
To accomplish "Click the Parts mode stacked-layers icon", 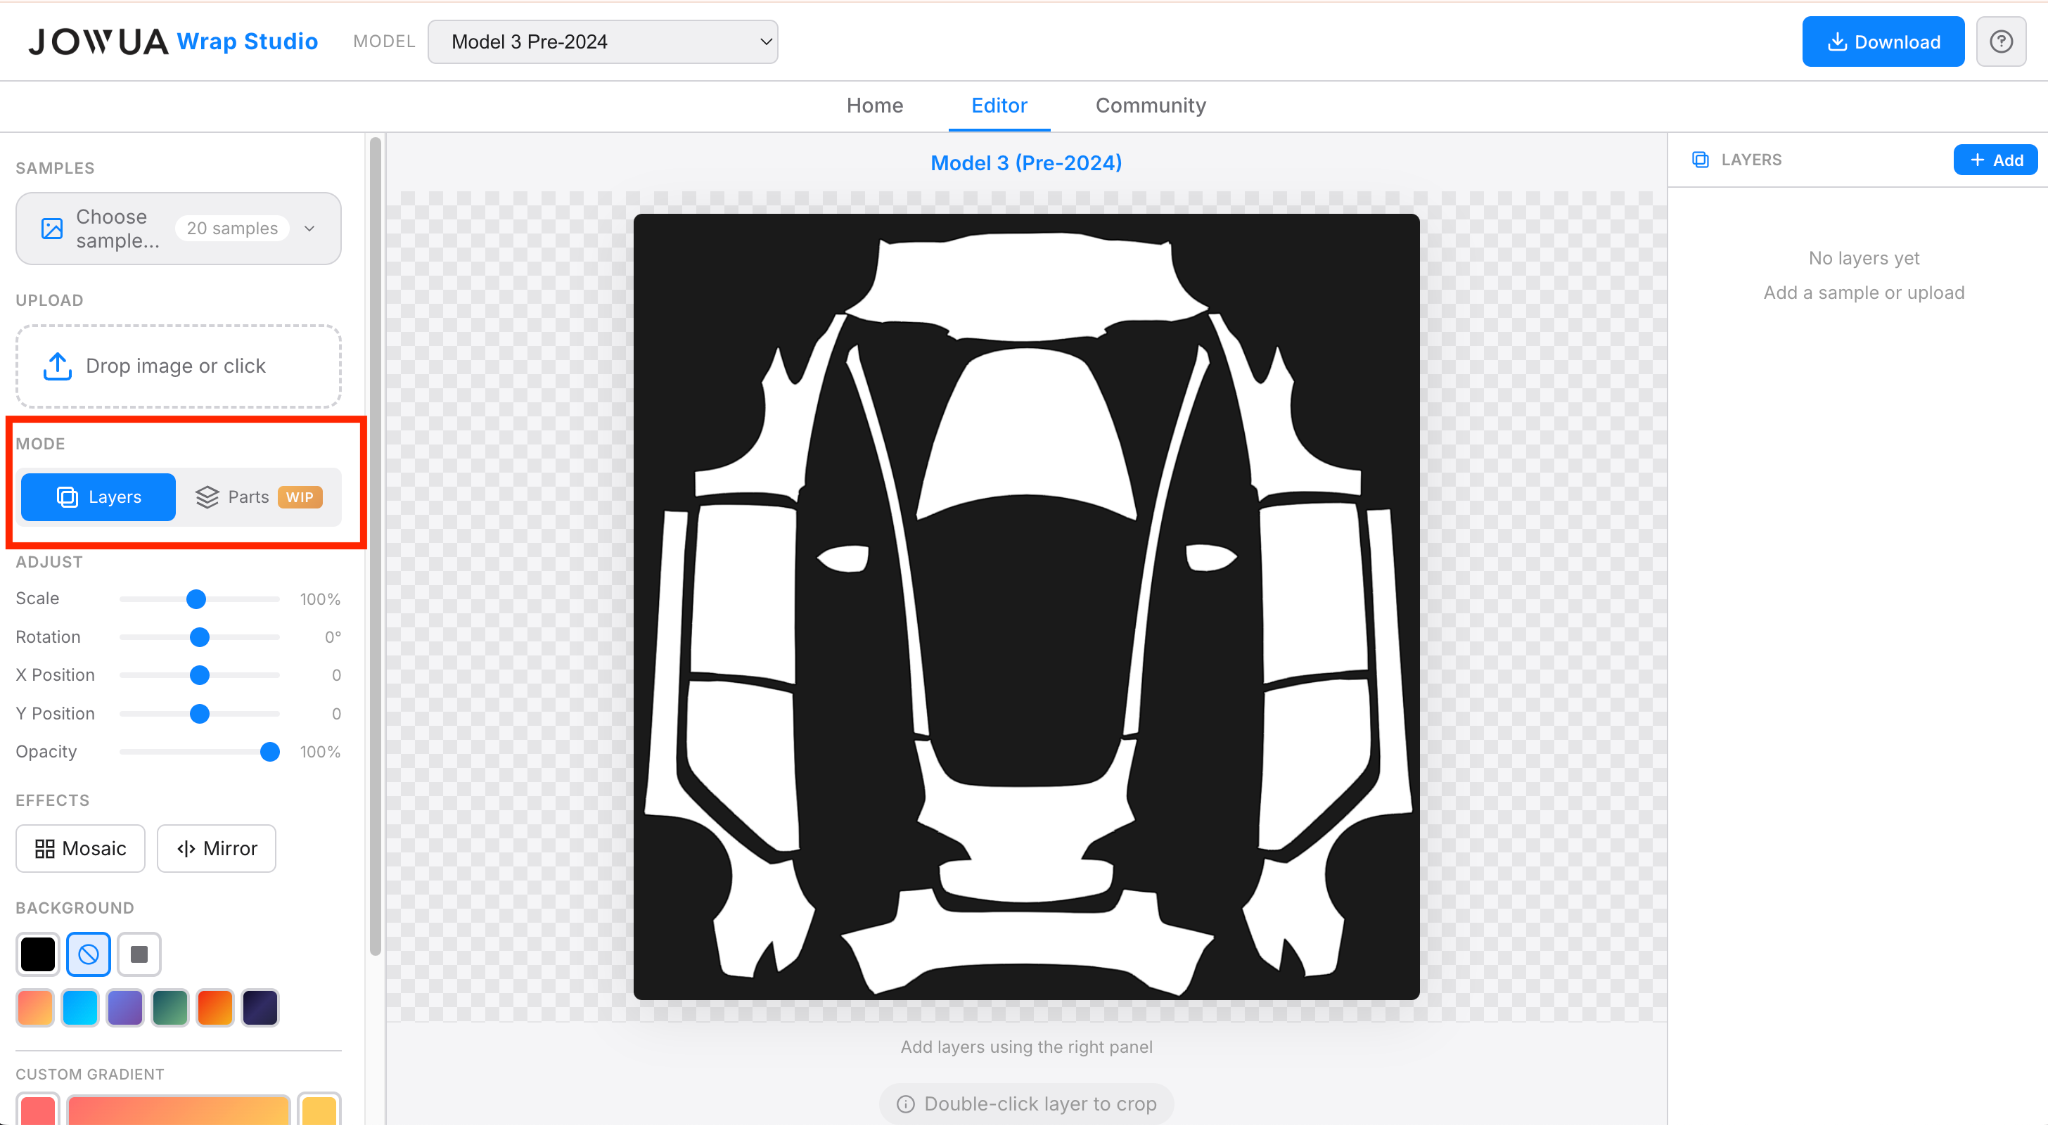I will pyautogui.click(x=208, y=497).
